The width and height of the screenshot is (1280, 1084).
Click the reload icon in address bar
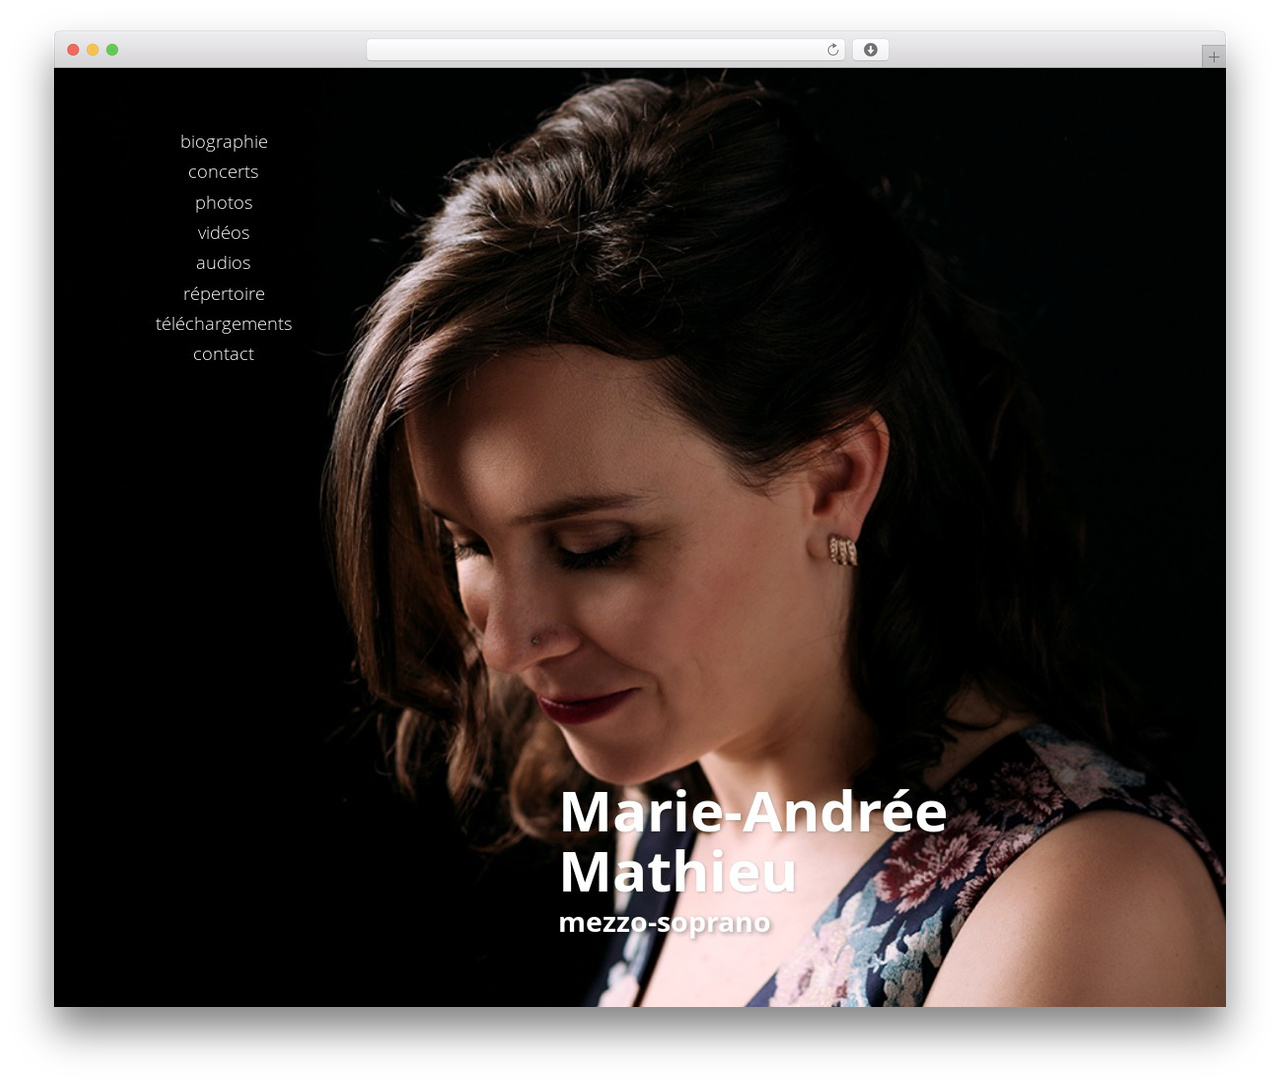click(x=832, y=50)
